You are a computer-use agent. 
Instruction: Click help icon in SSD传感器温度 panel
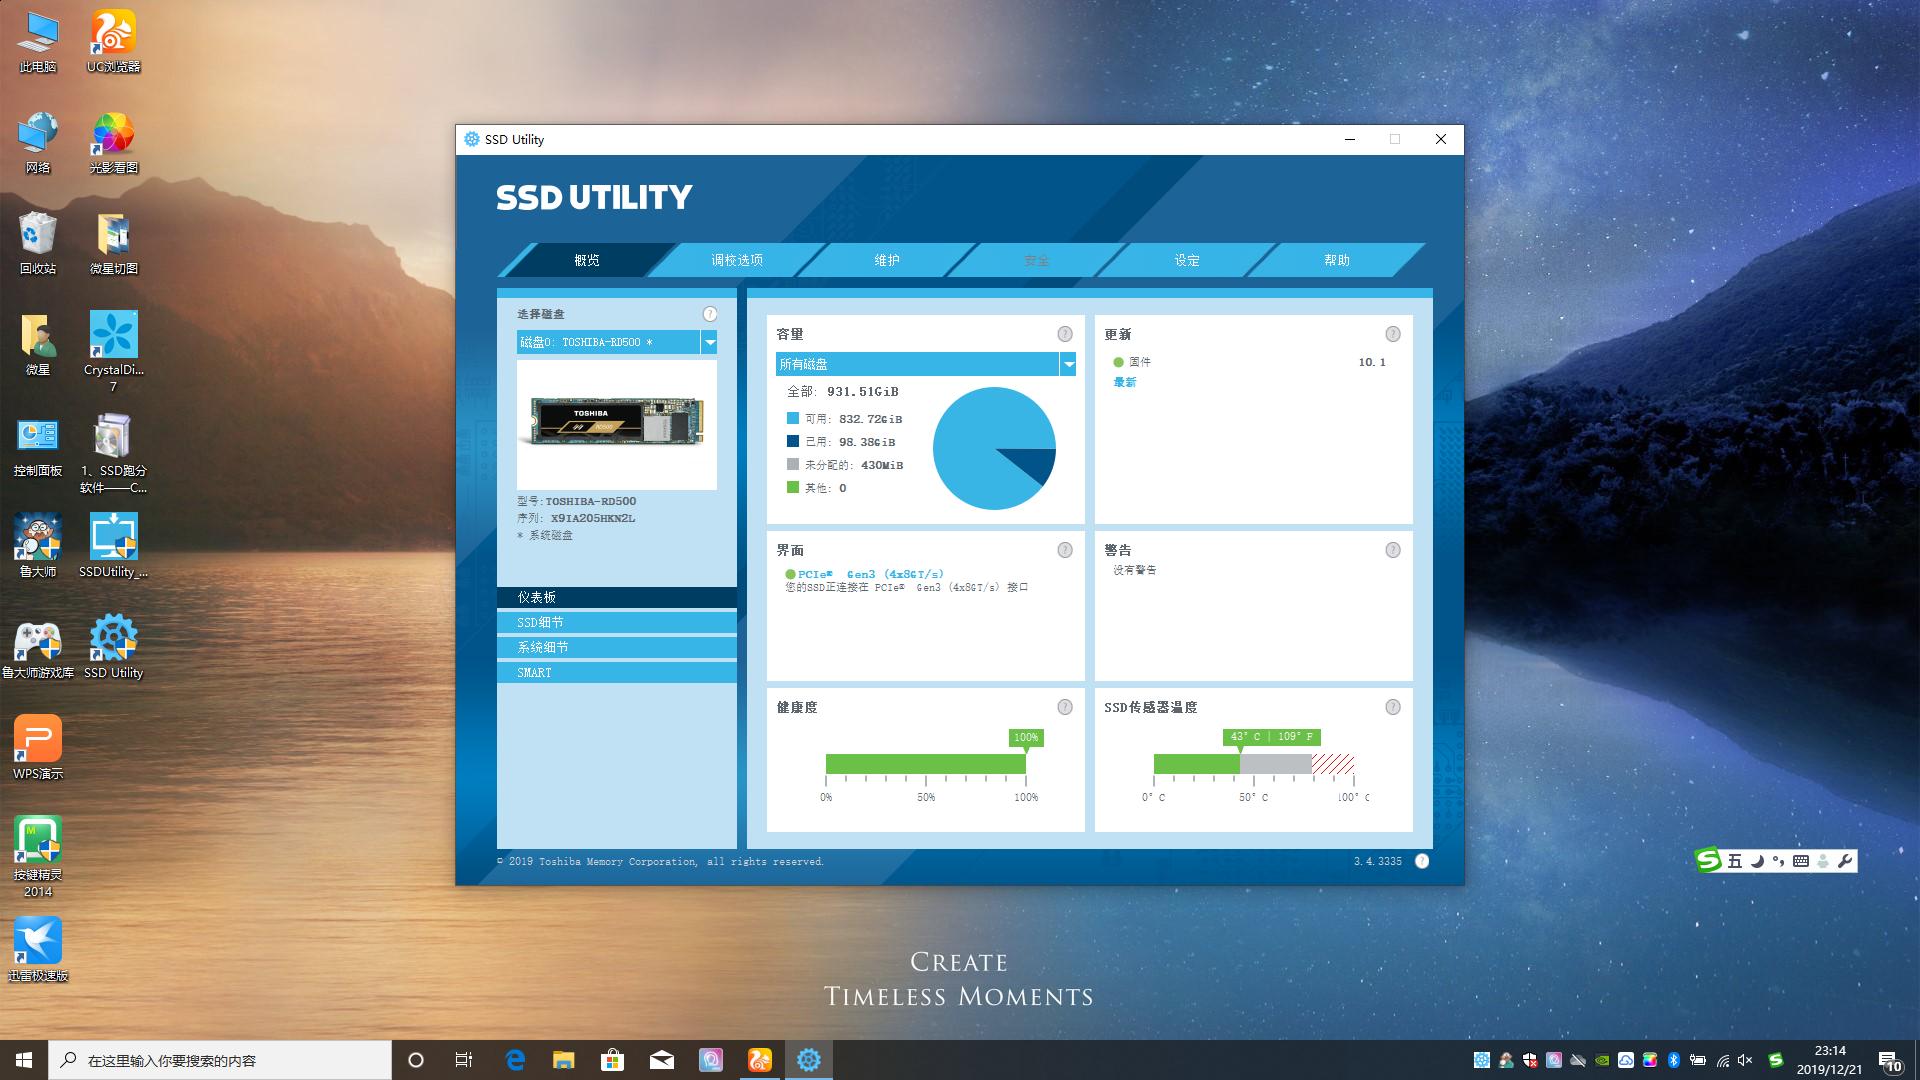pos(1393,707)
